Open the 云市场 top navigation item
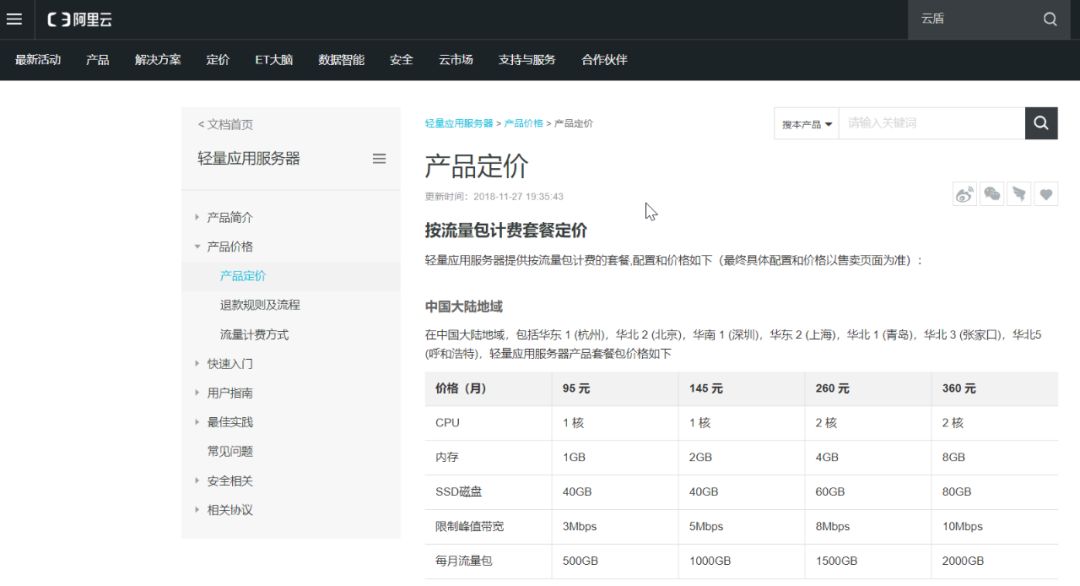 455,60
